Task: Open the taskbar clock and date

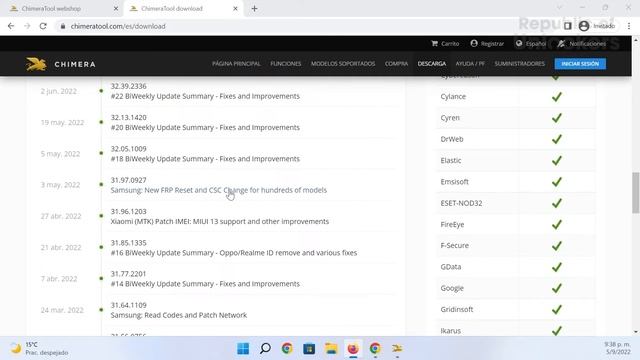Action: pyautogui.click(x=618, y=349)
